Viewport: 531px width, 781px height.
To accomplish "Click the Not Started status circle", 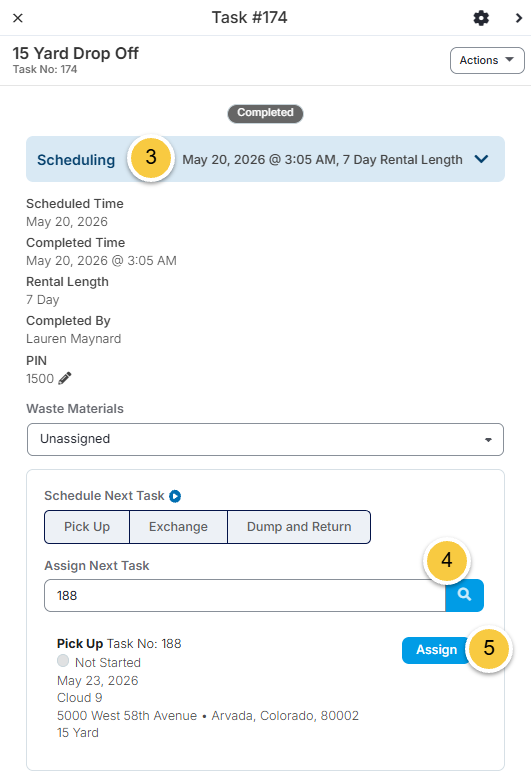I will (x=63, y=660).
